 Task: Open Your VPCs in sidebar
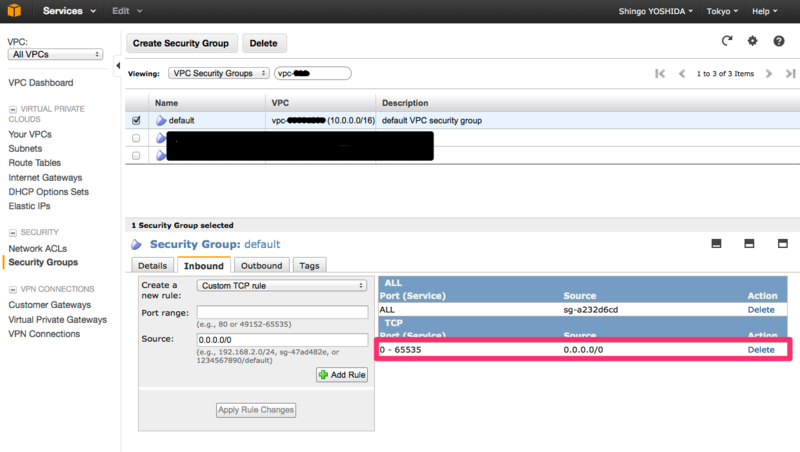tap(30, 134)
